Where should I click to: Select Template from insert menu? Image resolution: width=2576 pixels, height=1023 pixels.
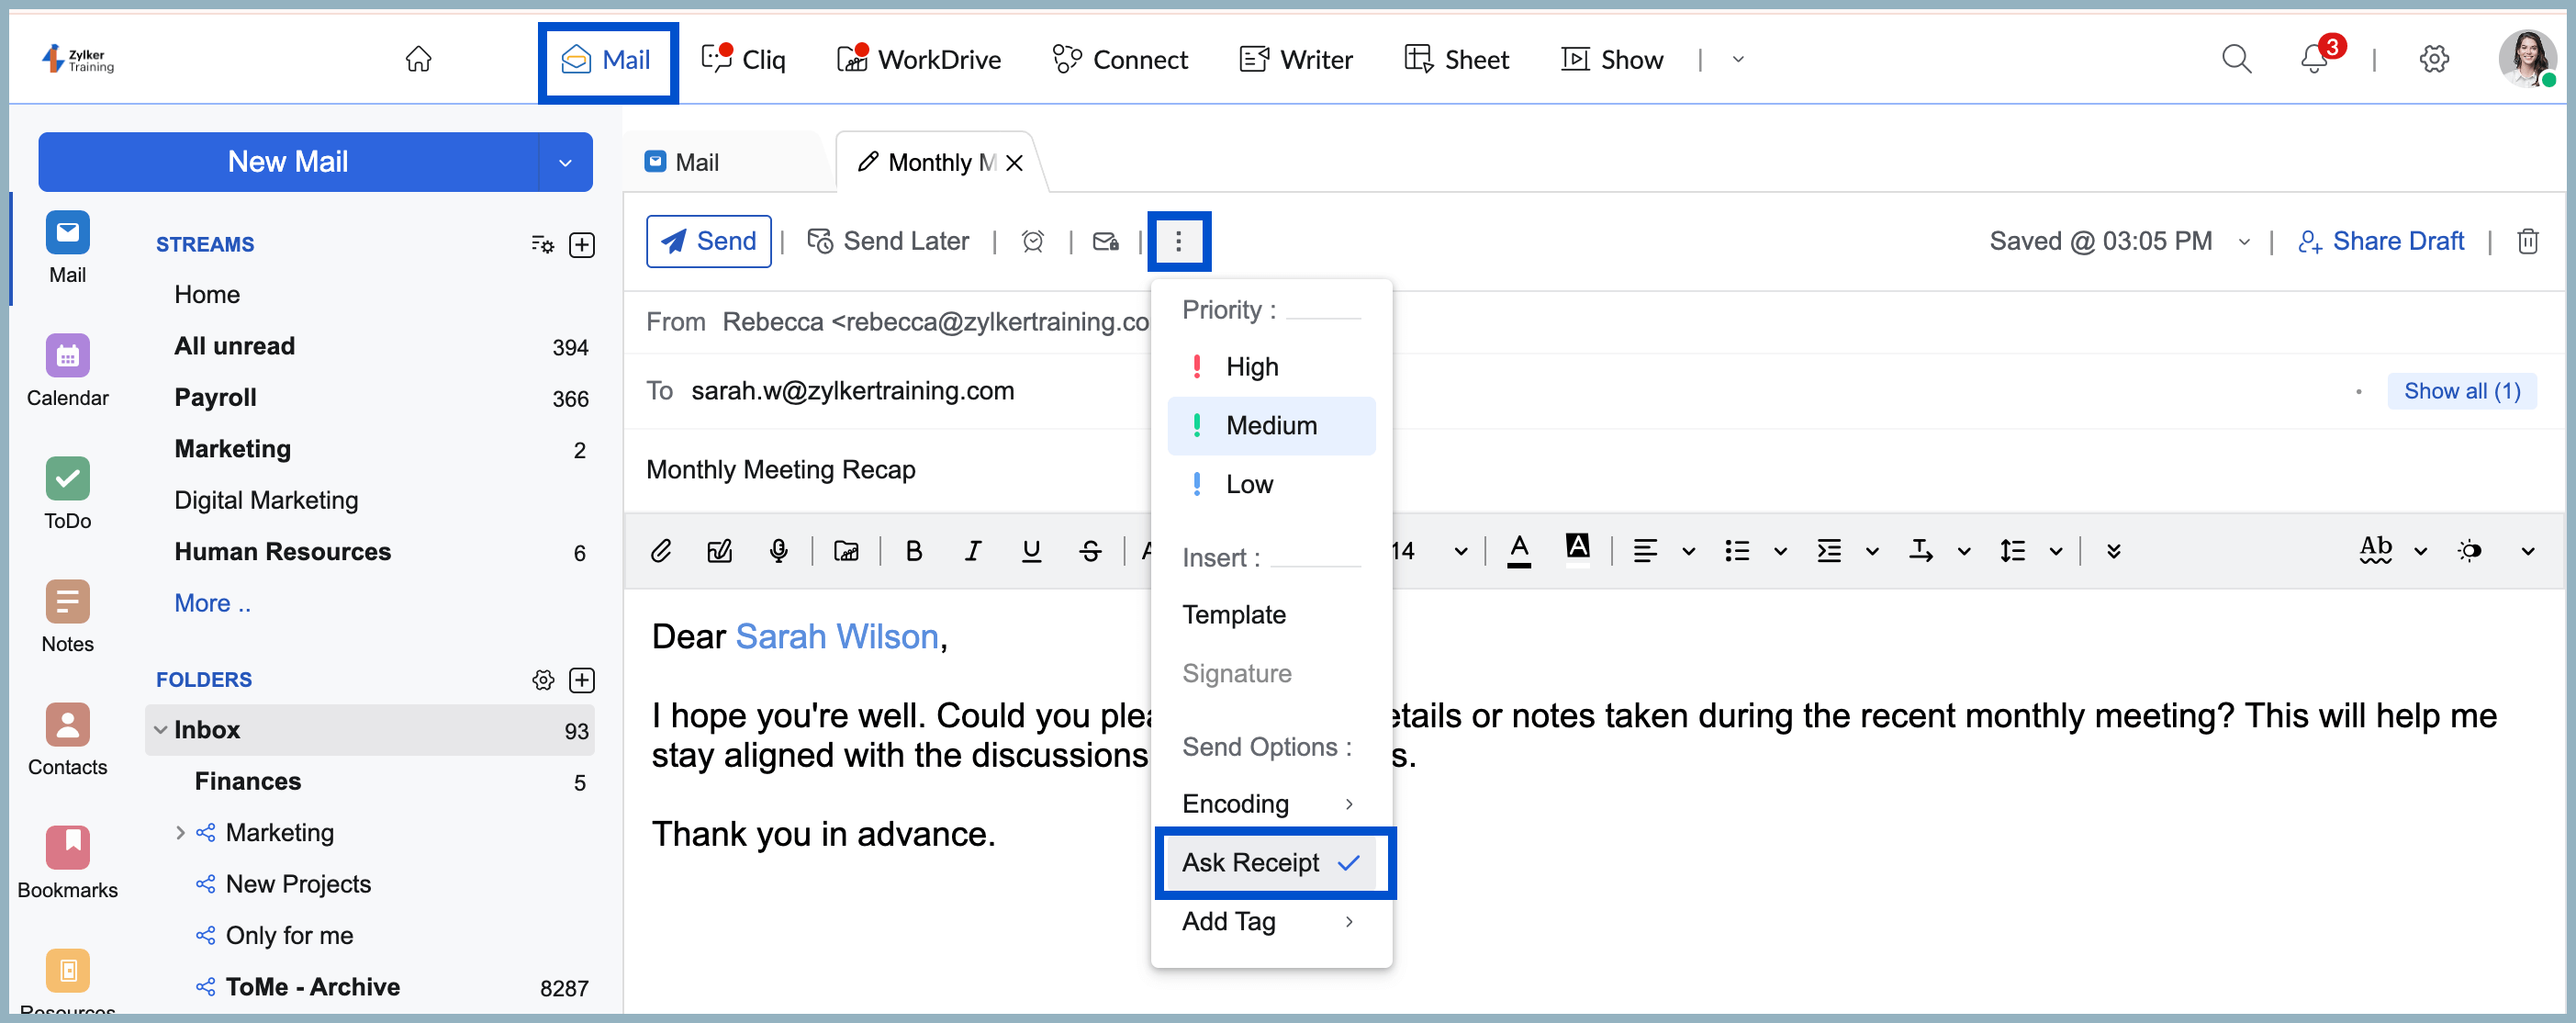point(1233,614)
